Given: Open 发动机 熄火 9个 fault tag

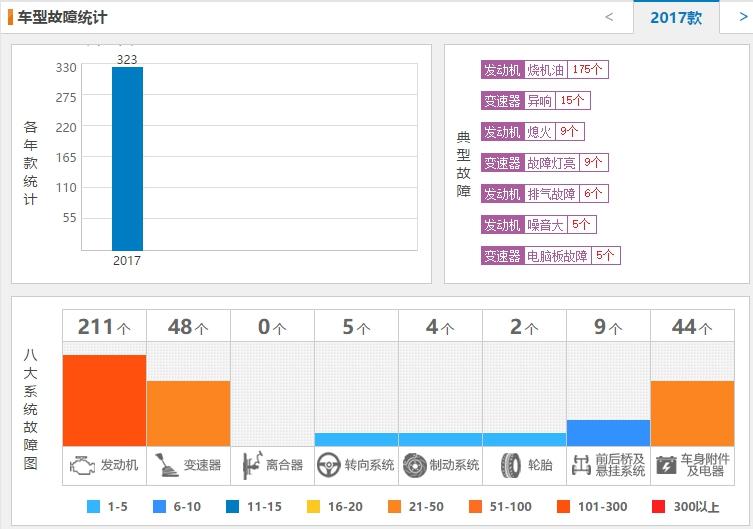Looking at the screenshot, I should [x=533, y=132].
